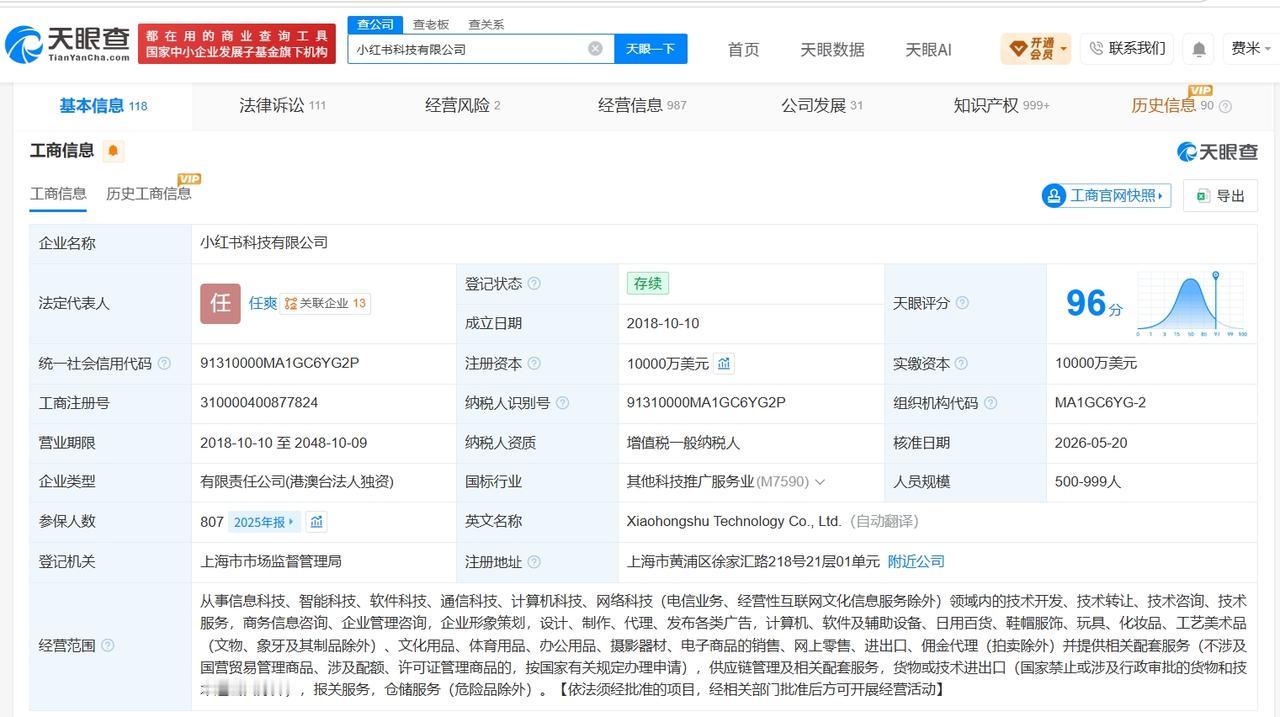Select taxpayer qualification 增值税一般纳税人
Image resolution: width=1280 pixels, height=717 pixels.
(683, 443)
